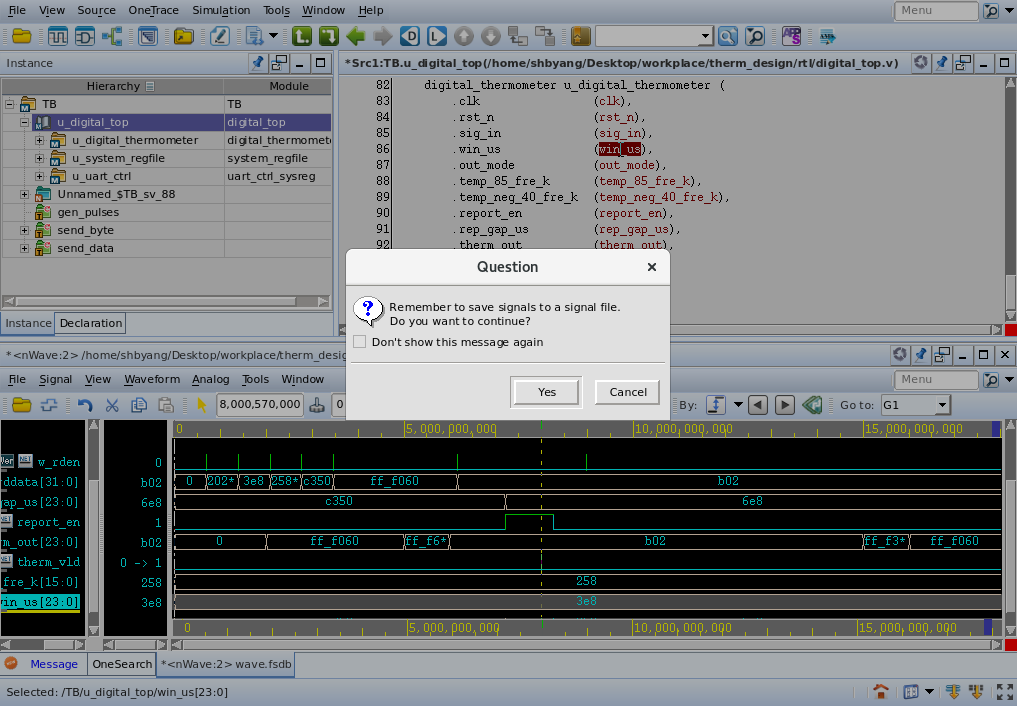Click the cursor time field 8,000,570,000
Screen dimensions: 1017x706
tap(259, 405)
